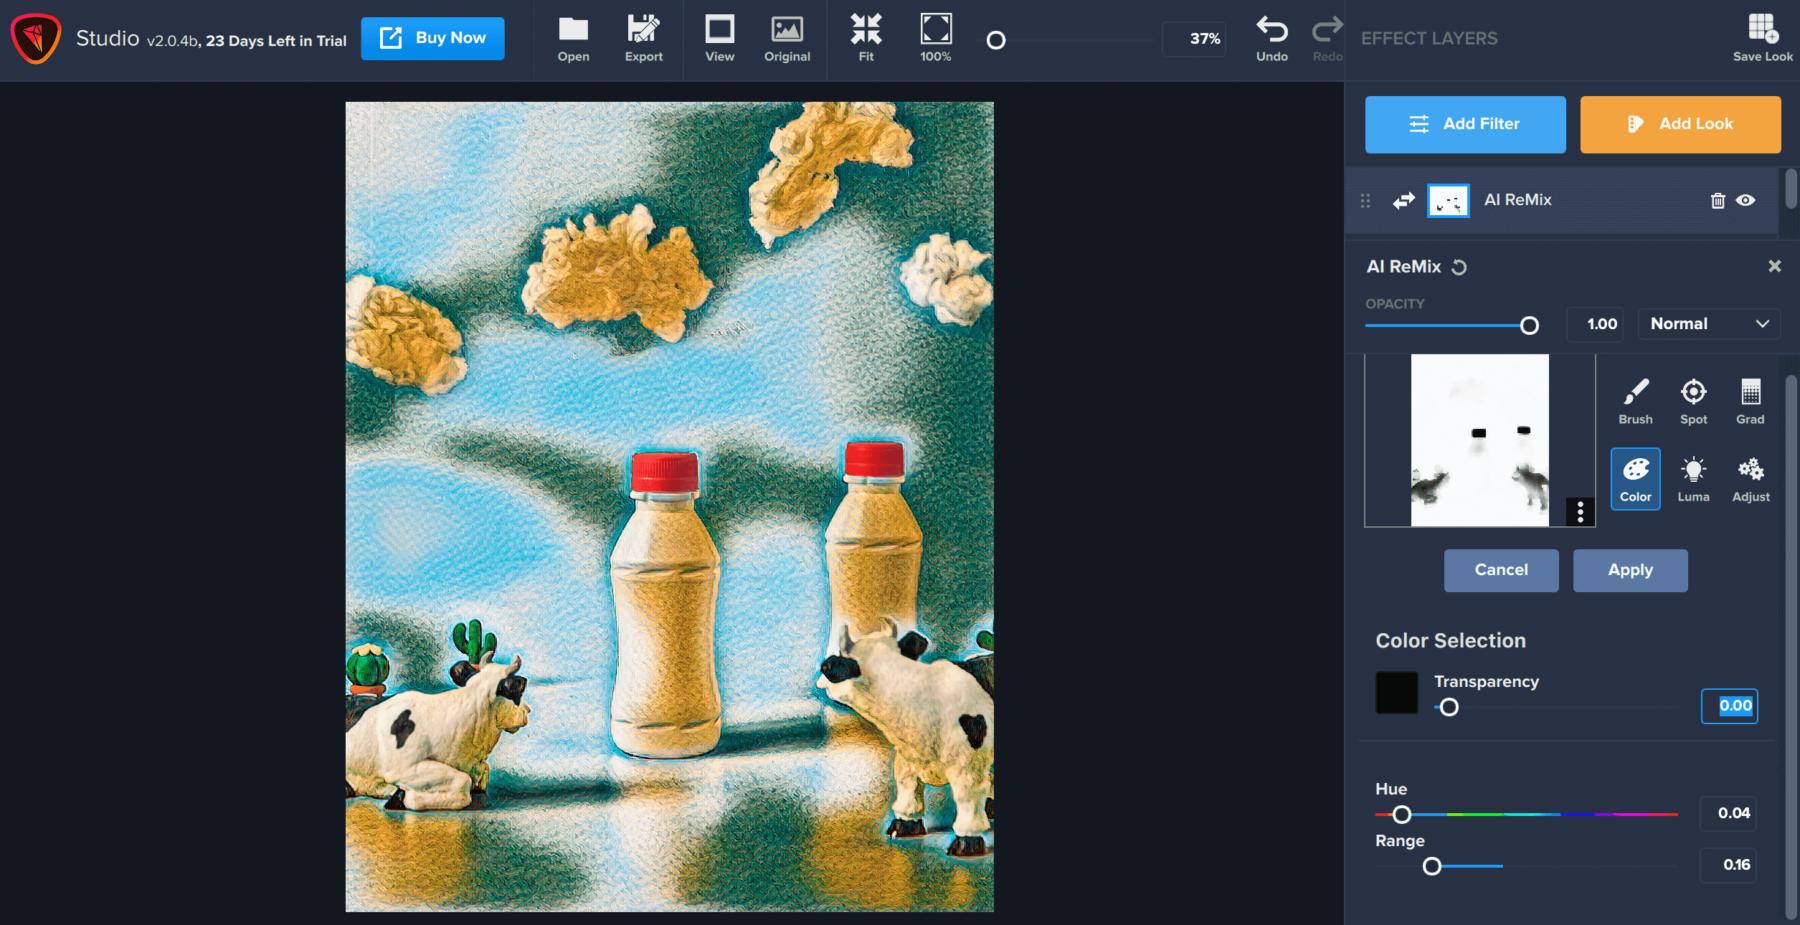Select the Spot mask tool
1800x925 pixels.
tap(1694, 402)
